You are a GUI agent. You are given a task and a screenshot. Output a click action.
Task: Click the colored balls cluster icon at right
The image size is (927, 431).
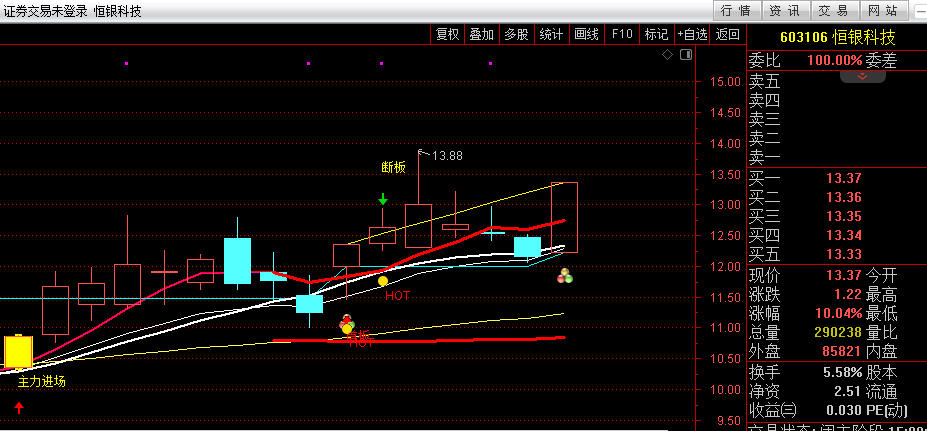pos(564,275)
